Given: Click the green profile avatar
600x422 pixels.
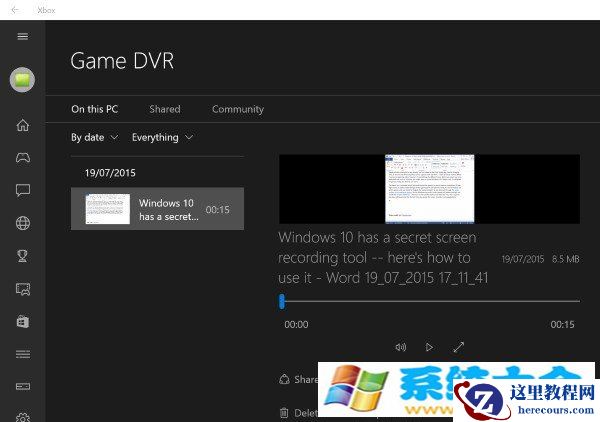Looking at the screenshot, I should point(22,80).
